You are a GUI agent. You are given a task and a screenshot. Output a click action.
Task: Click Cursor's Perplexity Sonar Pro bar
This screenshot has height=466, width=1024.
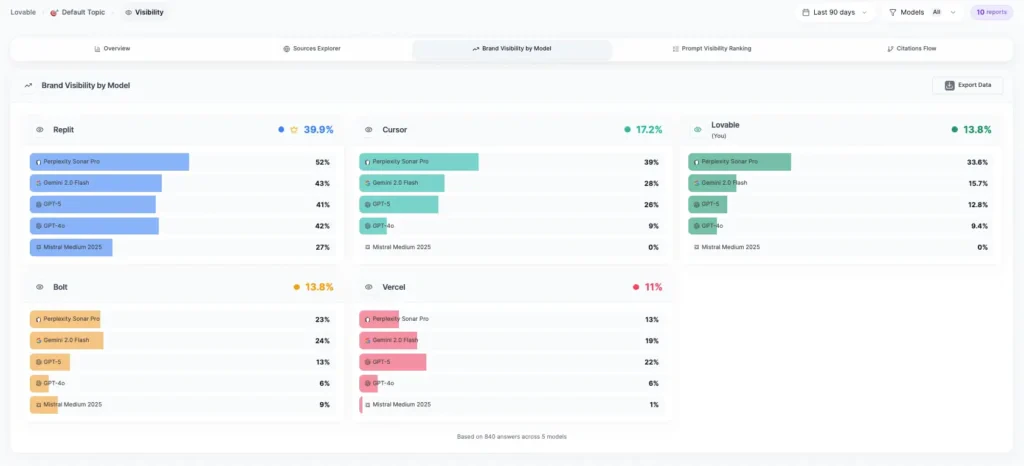pyautogui.click(x=419, y=162)
